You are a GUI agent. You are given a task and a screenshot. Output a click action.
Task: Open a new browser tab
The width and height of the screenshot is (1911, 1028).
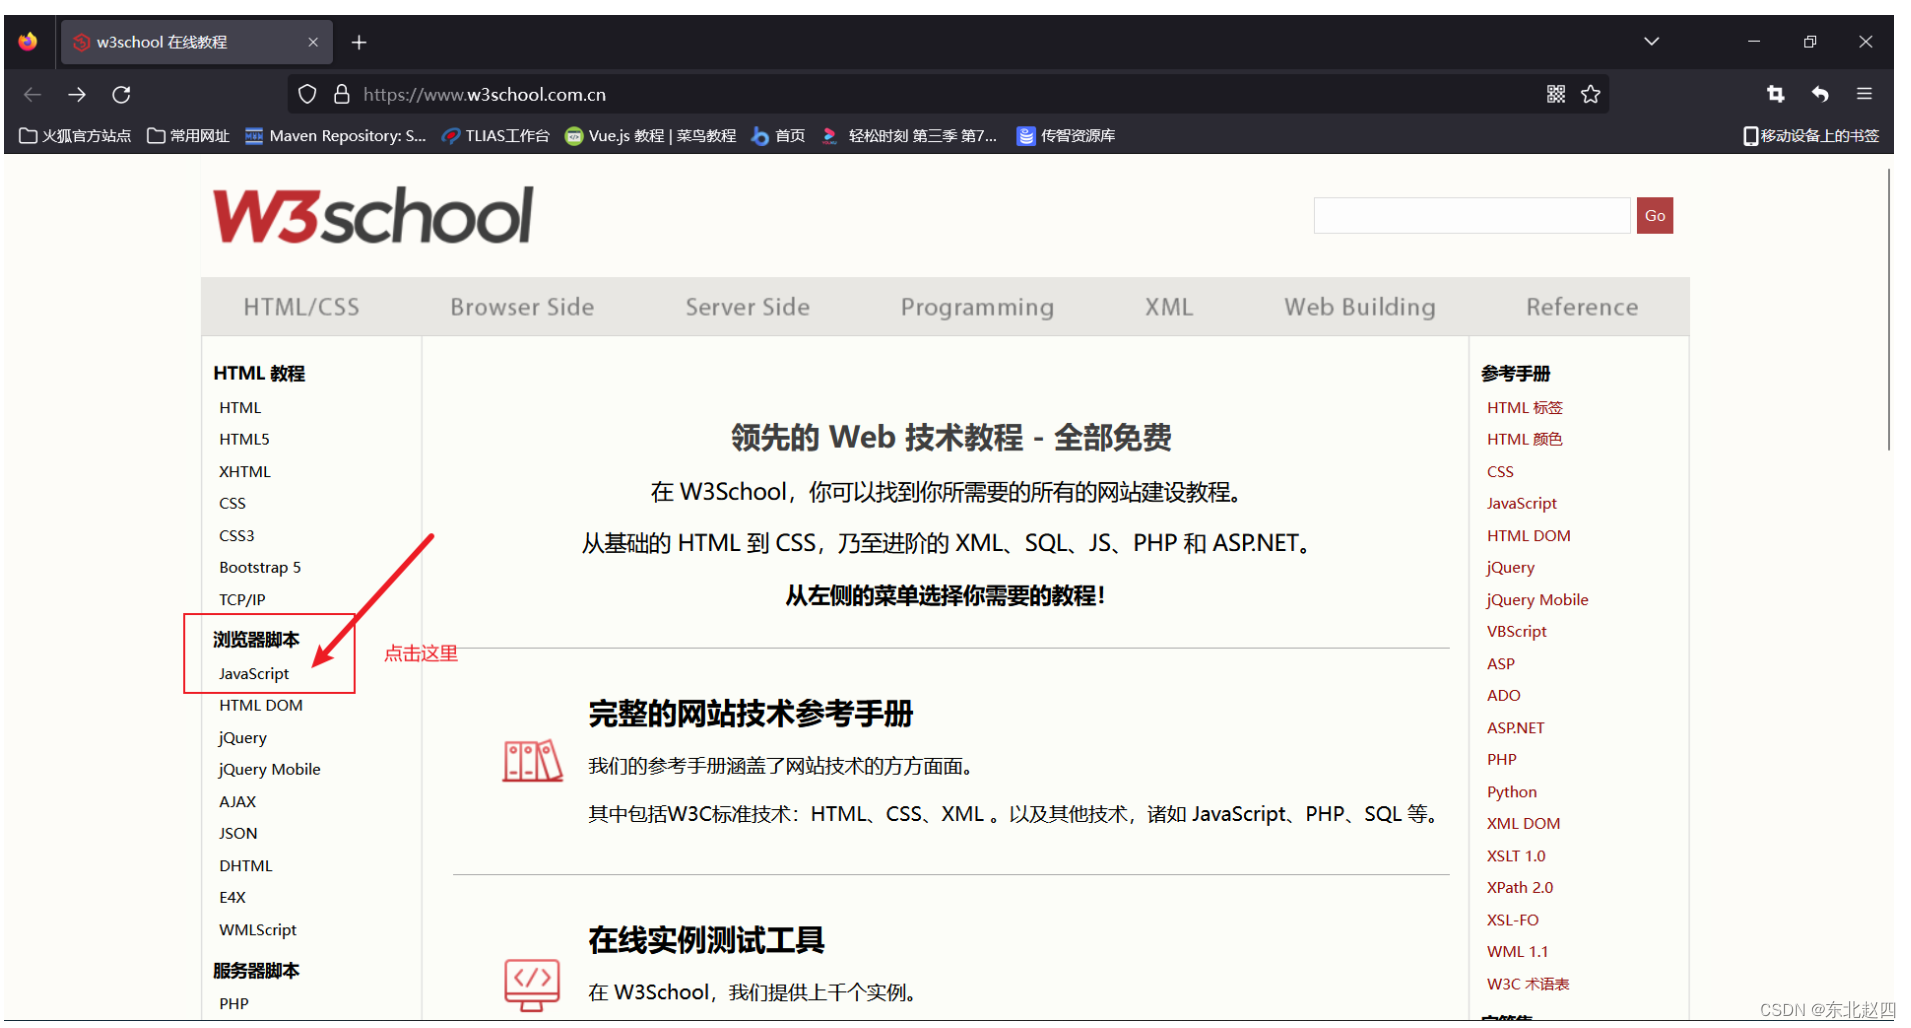click(359, 42)
